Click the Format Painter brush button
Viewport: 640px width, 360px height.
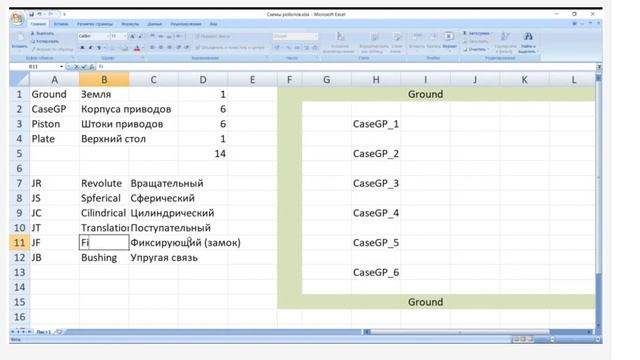(52, 49)
